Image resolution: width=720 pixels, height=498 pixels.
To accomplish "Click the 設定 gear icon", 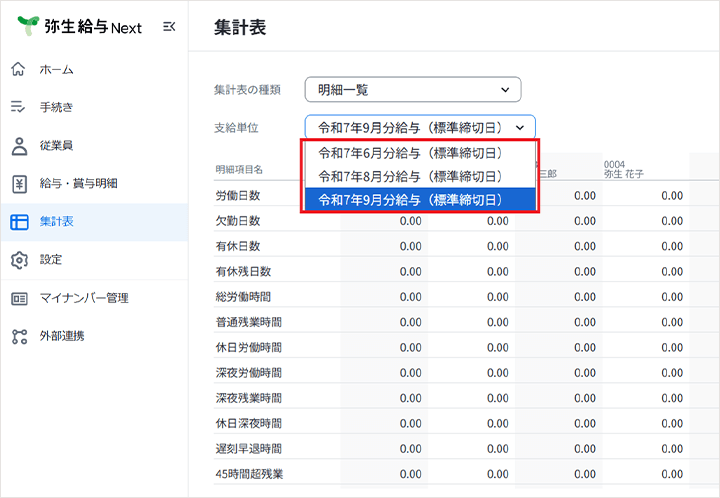I will (19, 259).
